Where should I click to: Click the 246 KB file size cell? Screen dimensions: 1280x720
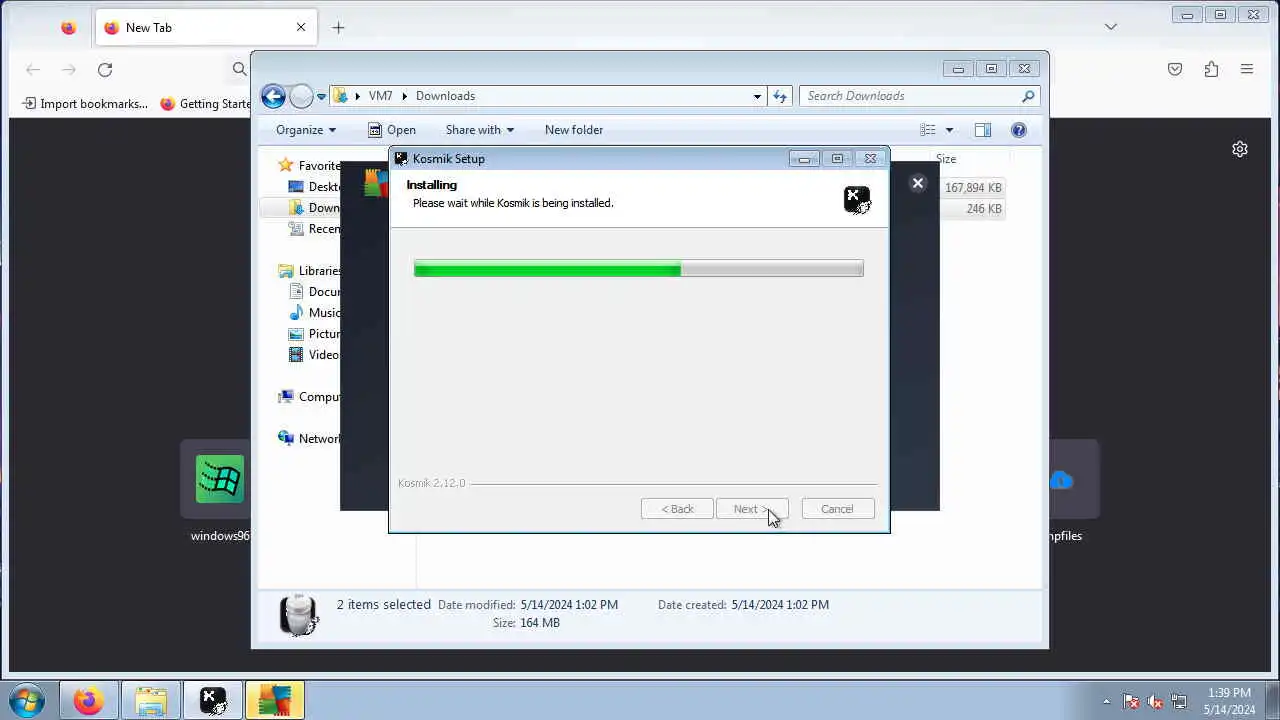(984, 209)
